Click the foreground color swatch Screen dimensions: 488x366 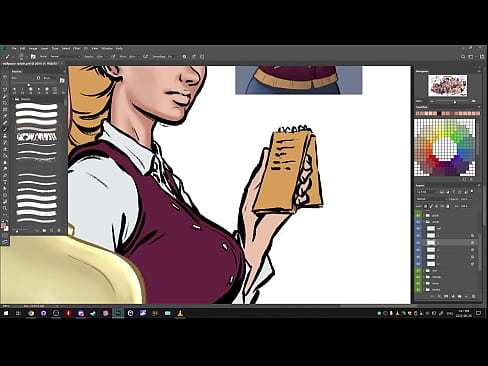coord(3,226)
